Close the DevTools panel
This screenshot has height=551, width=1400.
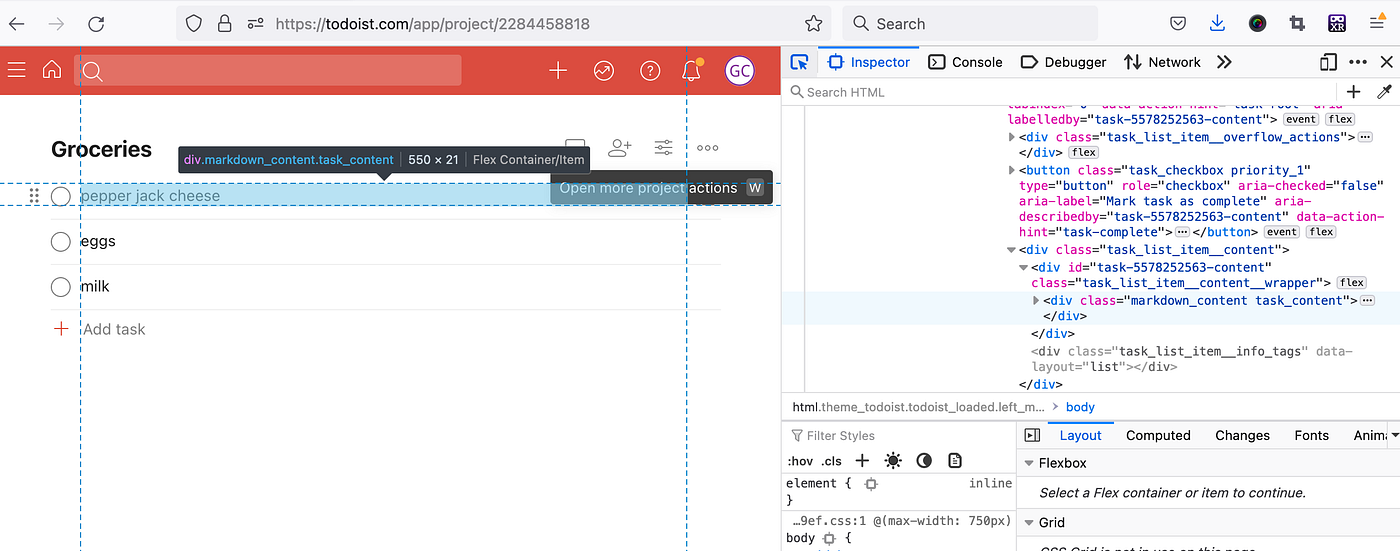click(1386, 62)
